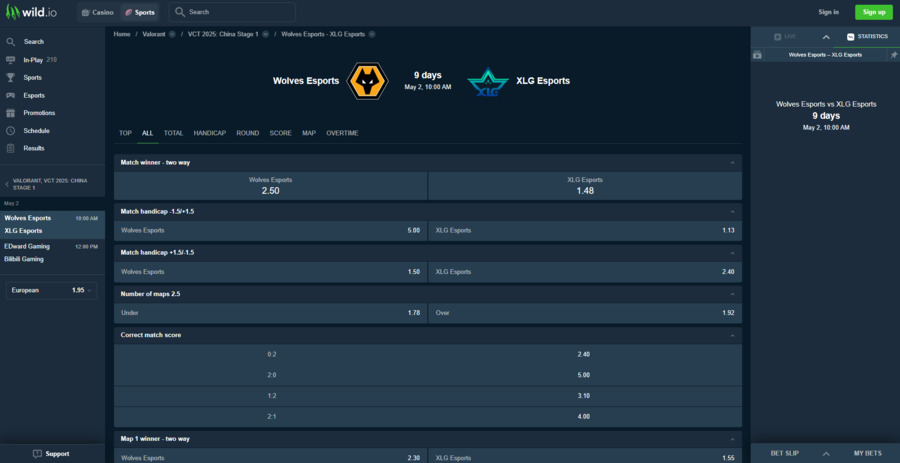This screenshot has height=463, width=900.
Task: Click the XLG Esports team logo
Action: tap(488, 82)
